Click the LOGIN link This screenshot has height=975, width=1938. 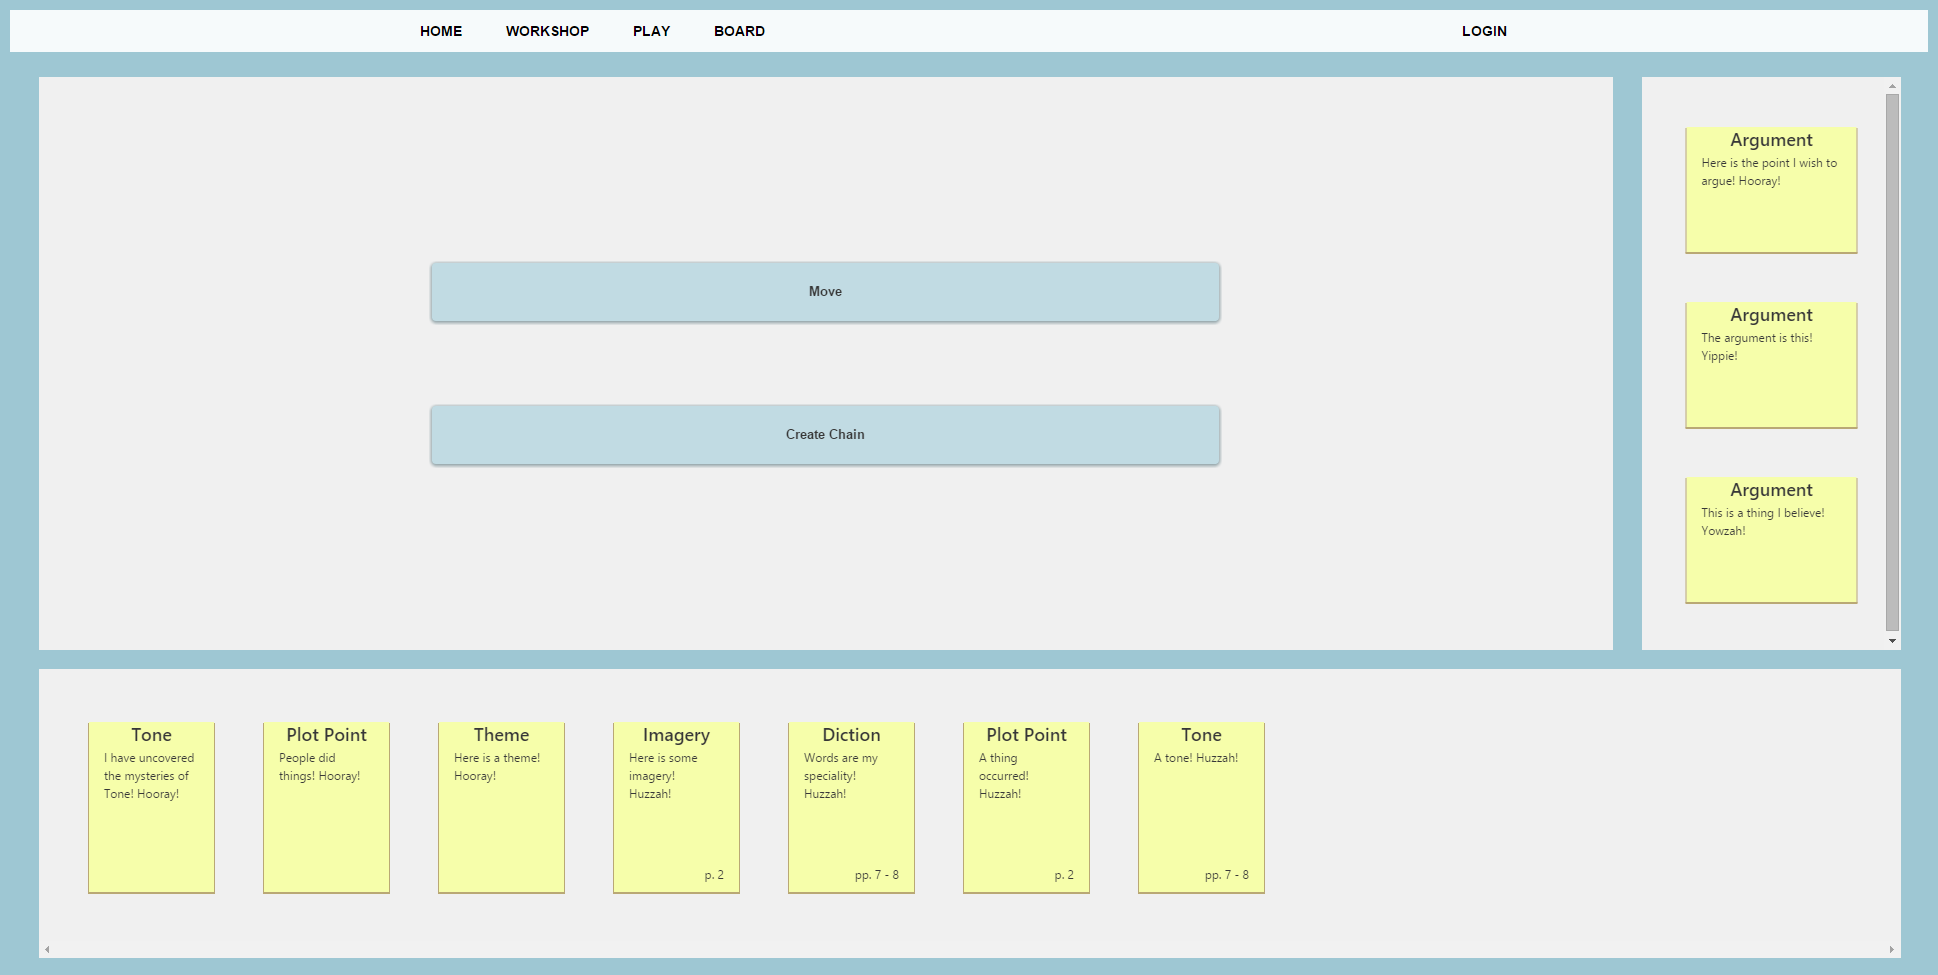click(1484, 31)
